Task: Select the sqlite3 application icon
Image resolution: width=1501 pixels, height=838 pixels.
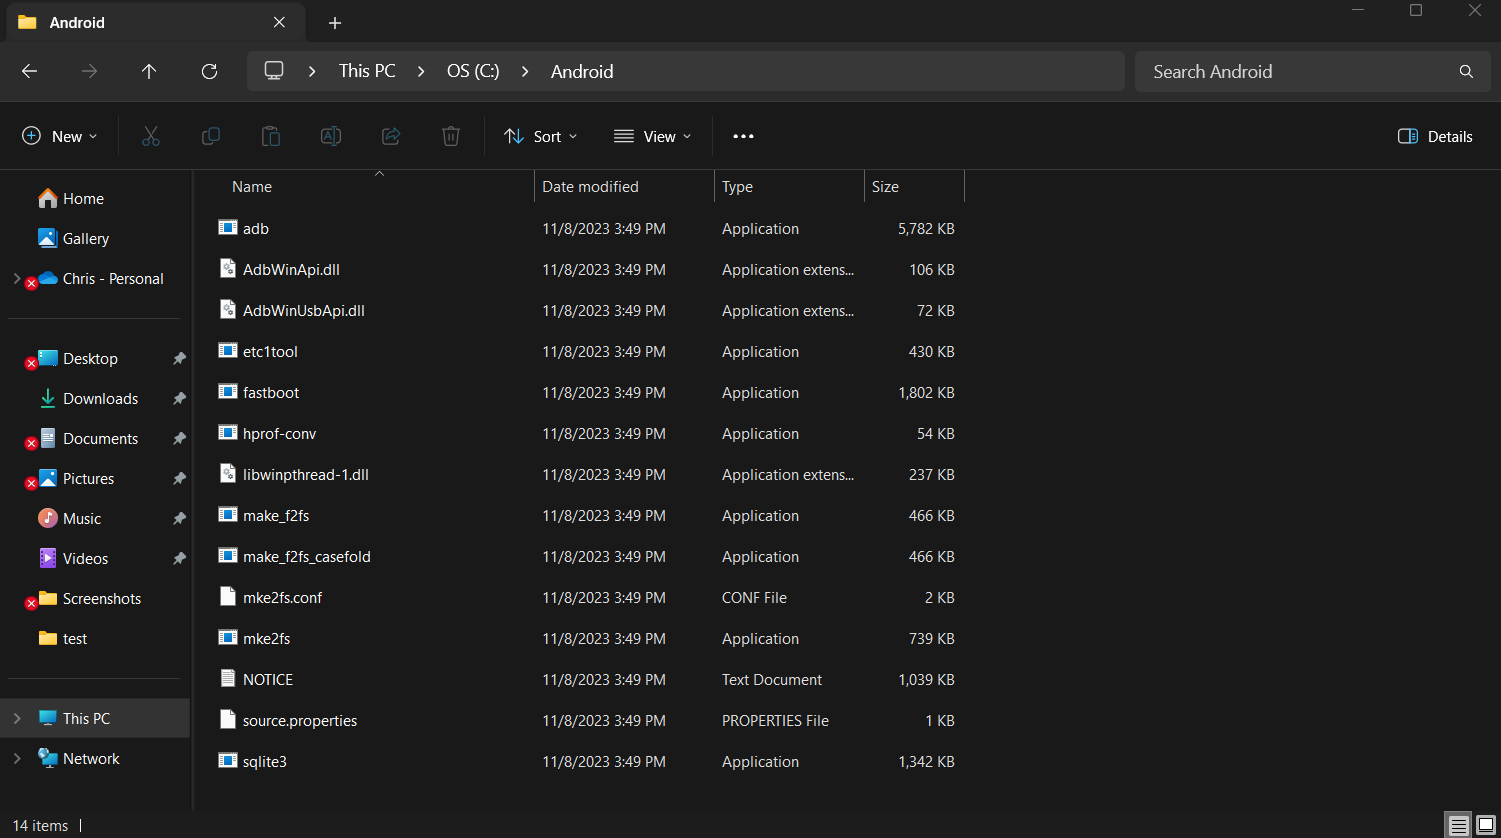Action: (x=228, y=760)
